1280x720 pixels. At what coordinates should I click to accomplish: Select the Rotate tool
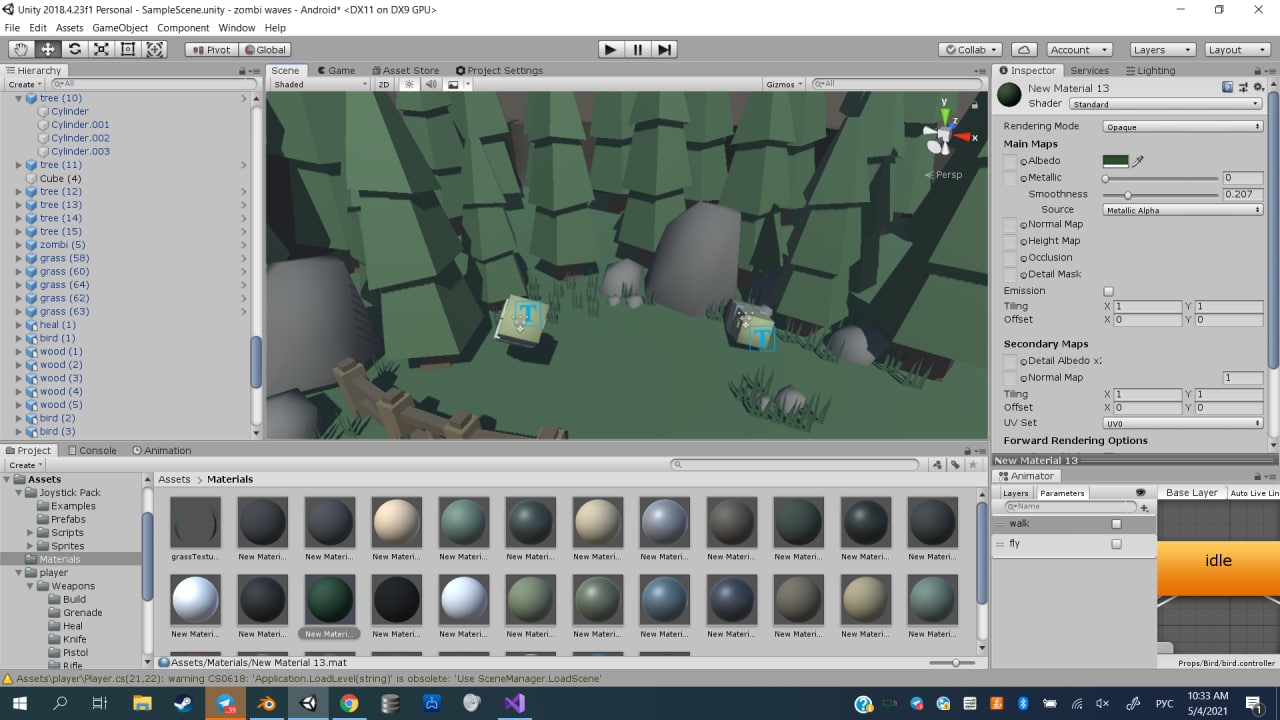(x=74, y=49)
